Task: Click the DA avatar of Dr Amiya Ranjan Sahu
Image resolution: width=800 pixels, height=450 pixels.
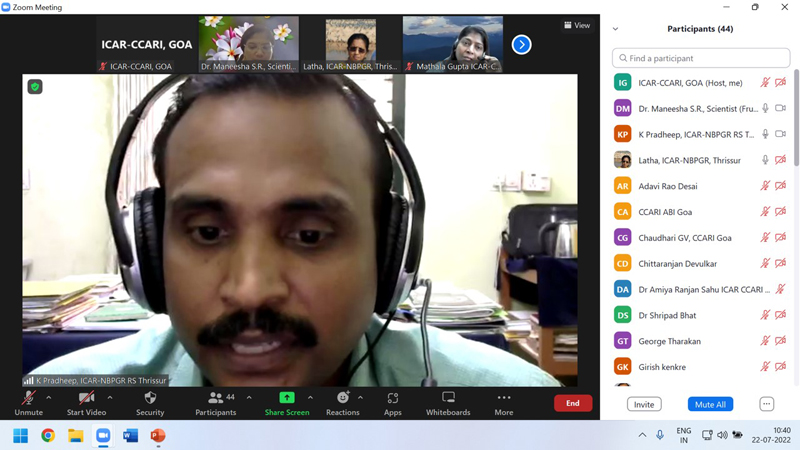Action: coord(622,289)
